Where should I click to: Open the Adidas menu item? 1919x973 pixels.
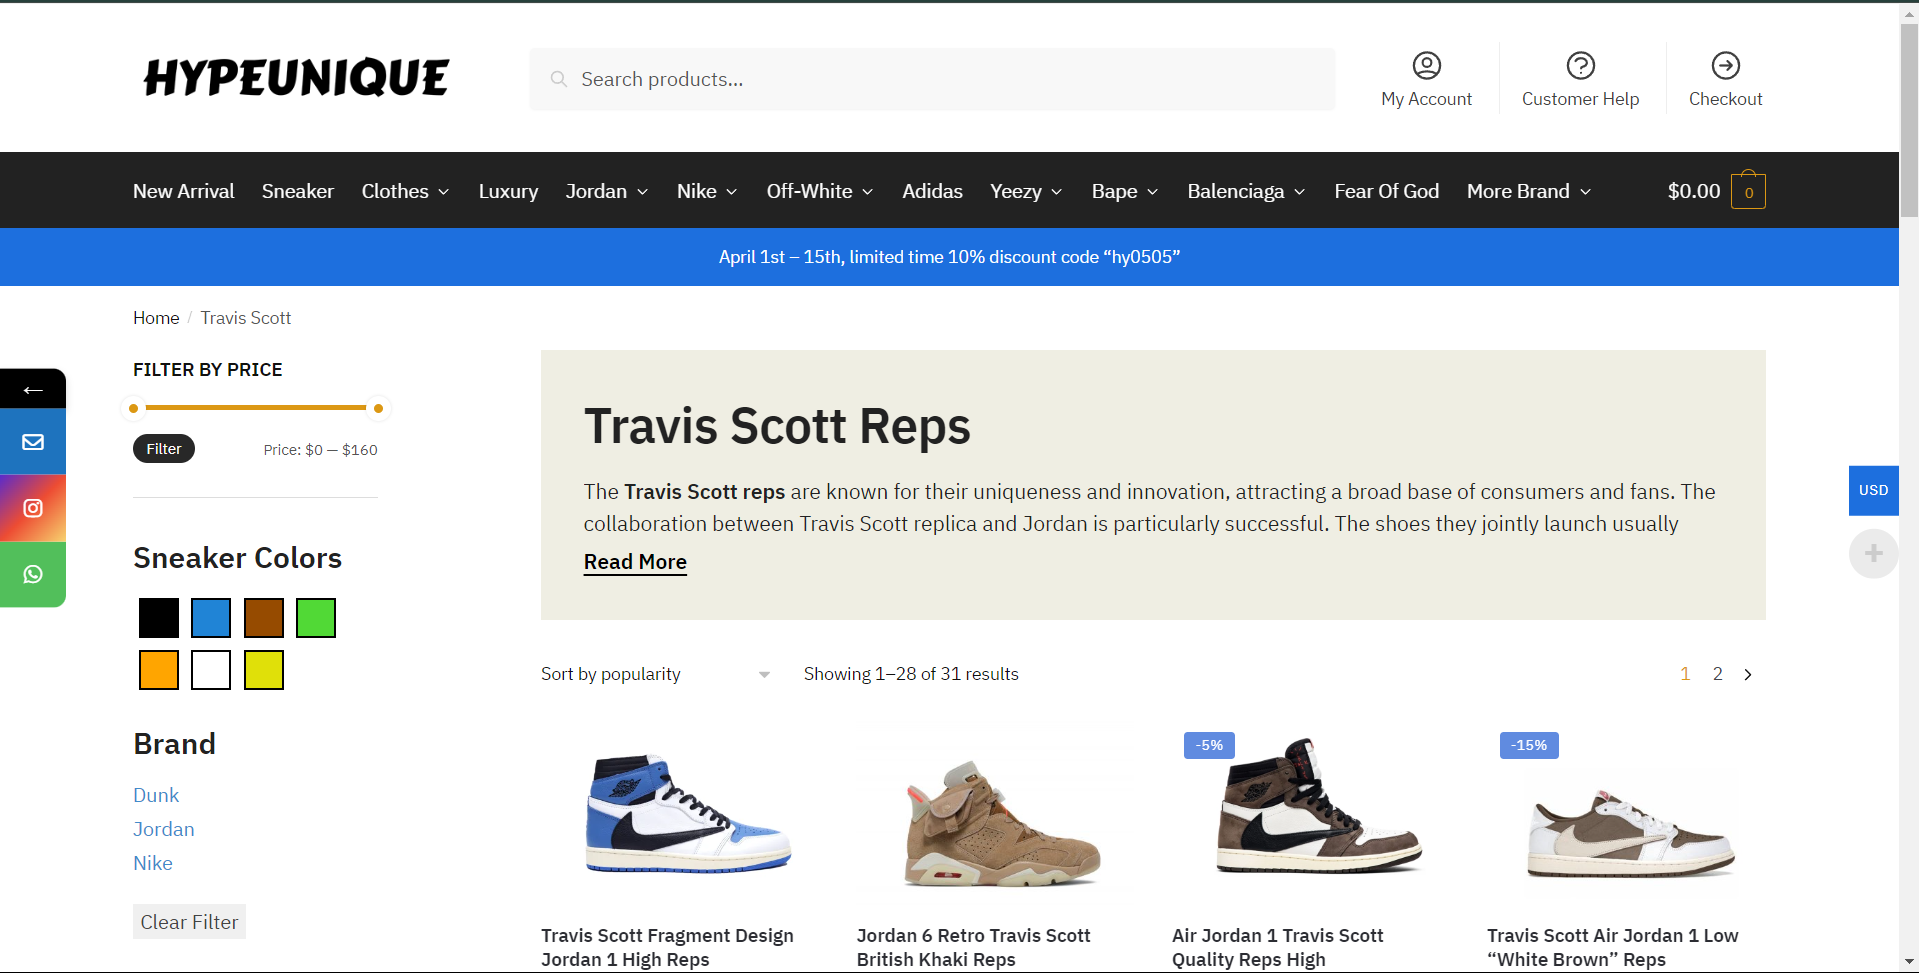tap(932, 192)
